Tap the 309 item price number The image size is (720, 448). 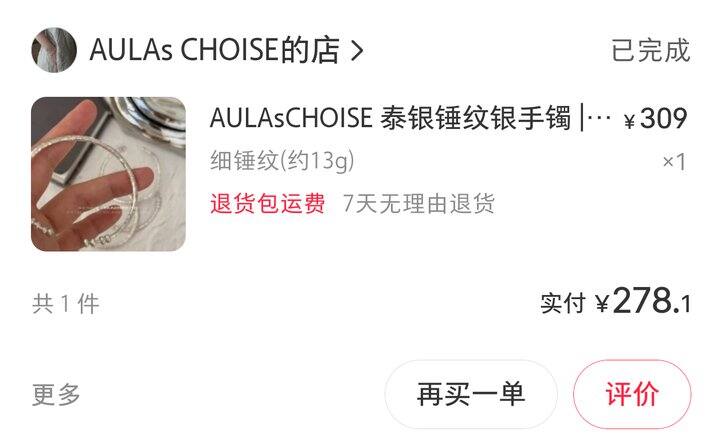tap(664, 118)
